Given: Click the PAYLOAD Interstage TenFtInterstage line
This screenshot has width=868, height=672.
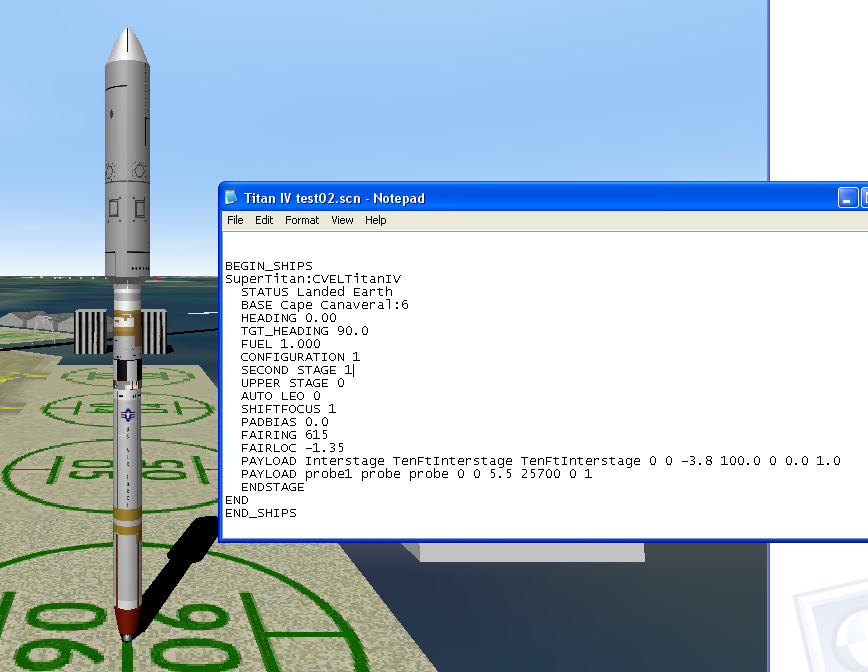Looking at the screenshot, I should 541,461.
